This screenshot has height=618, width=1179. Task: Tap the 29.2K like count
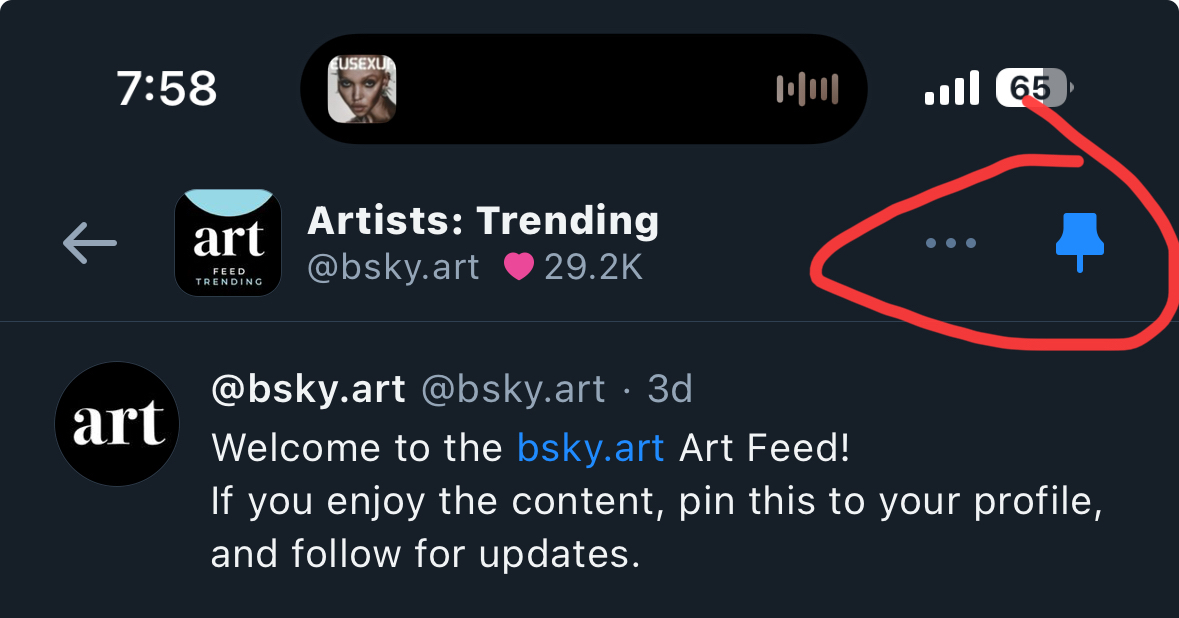[593, 268]
